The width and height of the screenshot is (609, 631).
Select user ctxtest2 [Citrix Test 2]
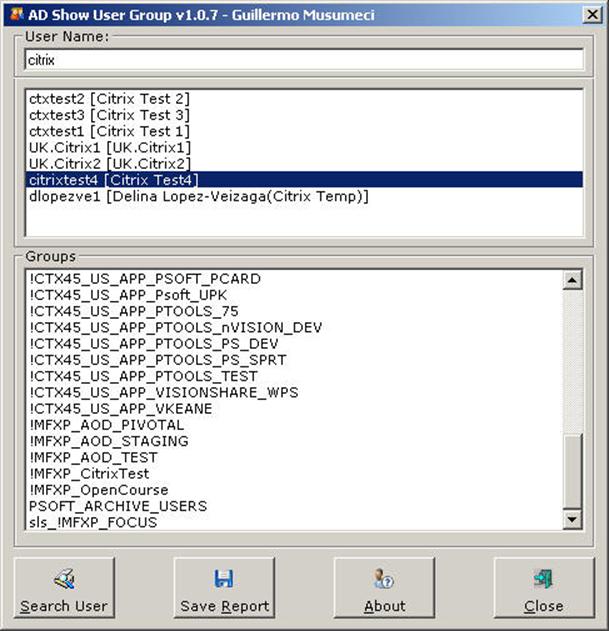tap(304, 99)
